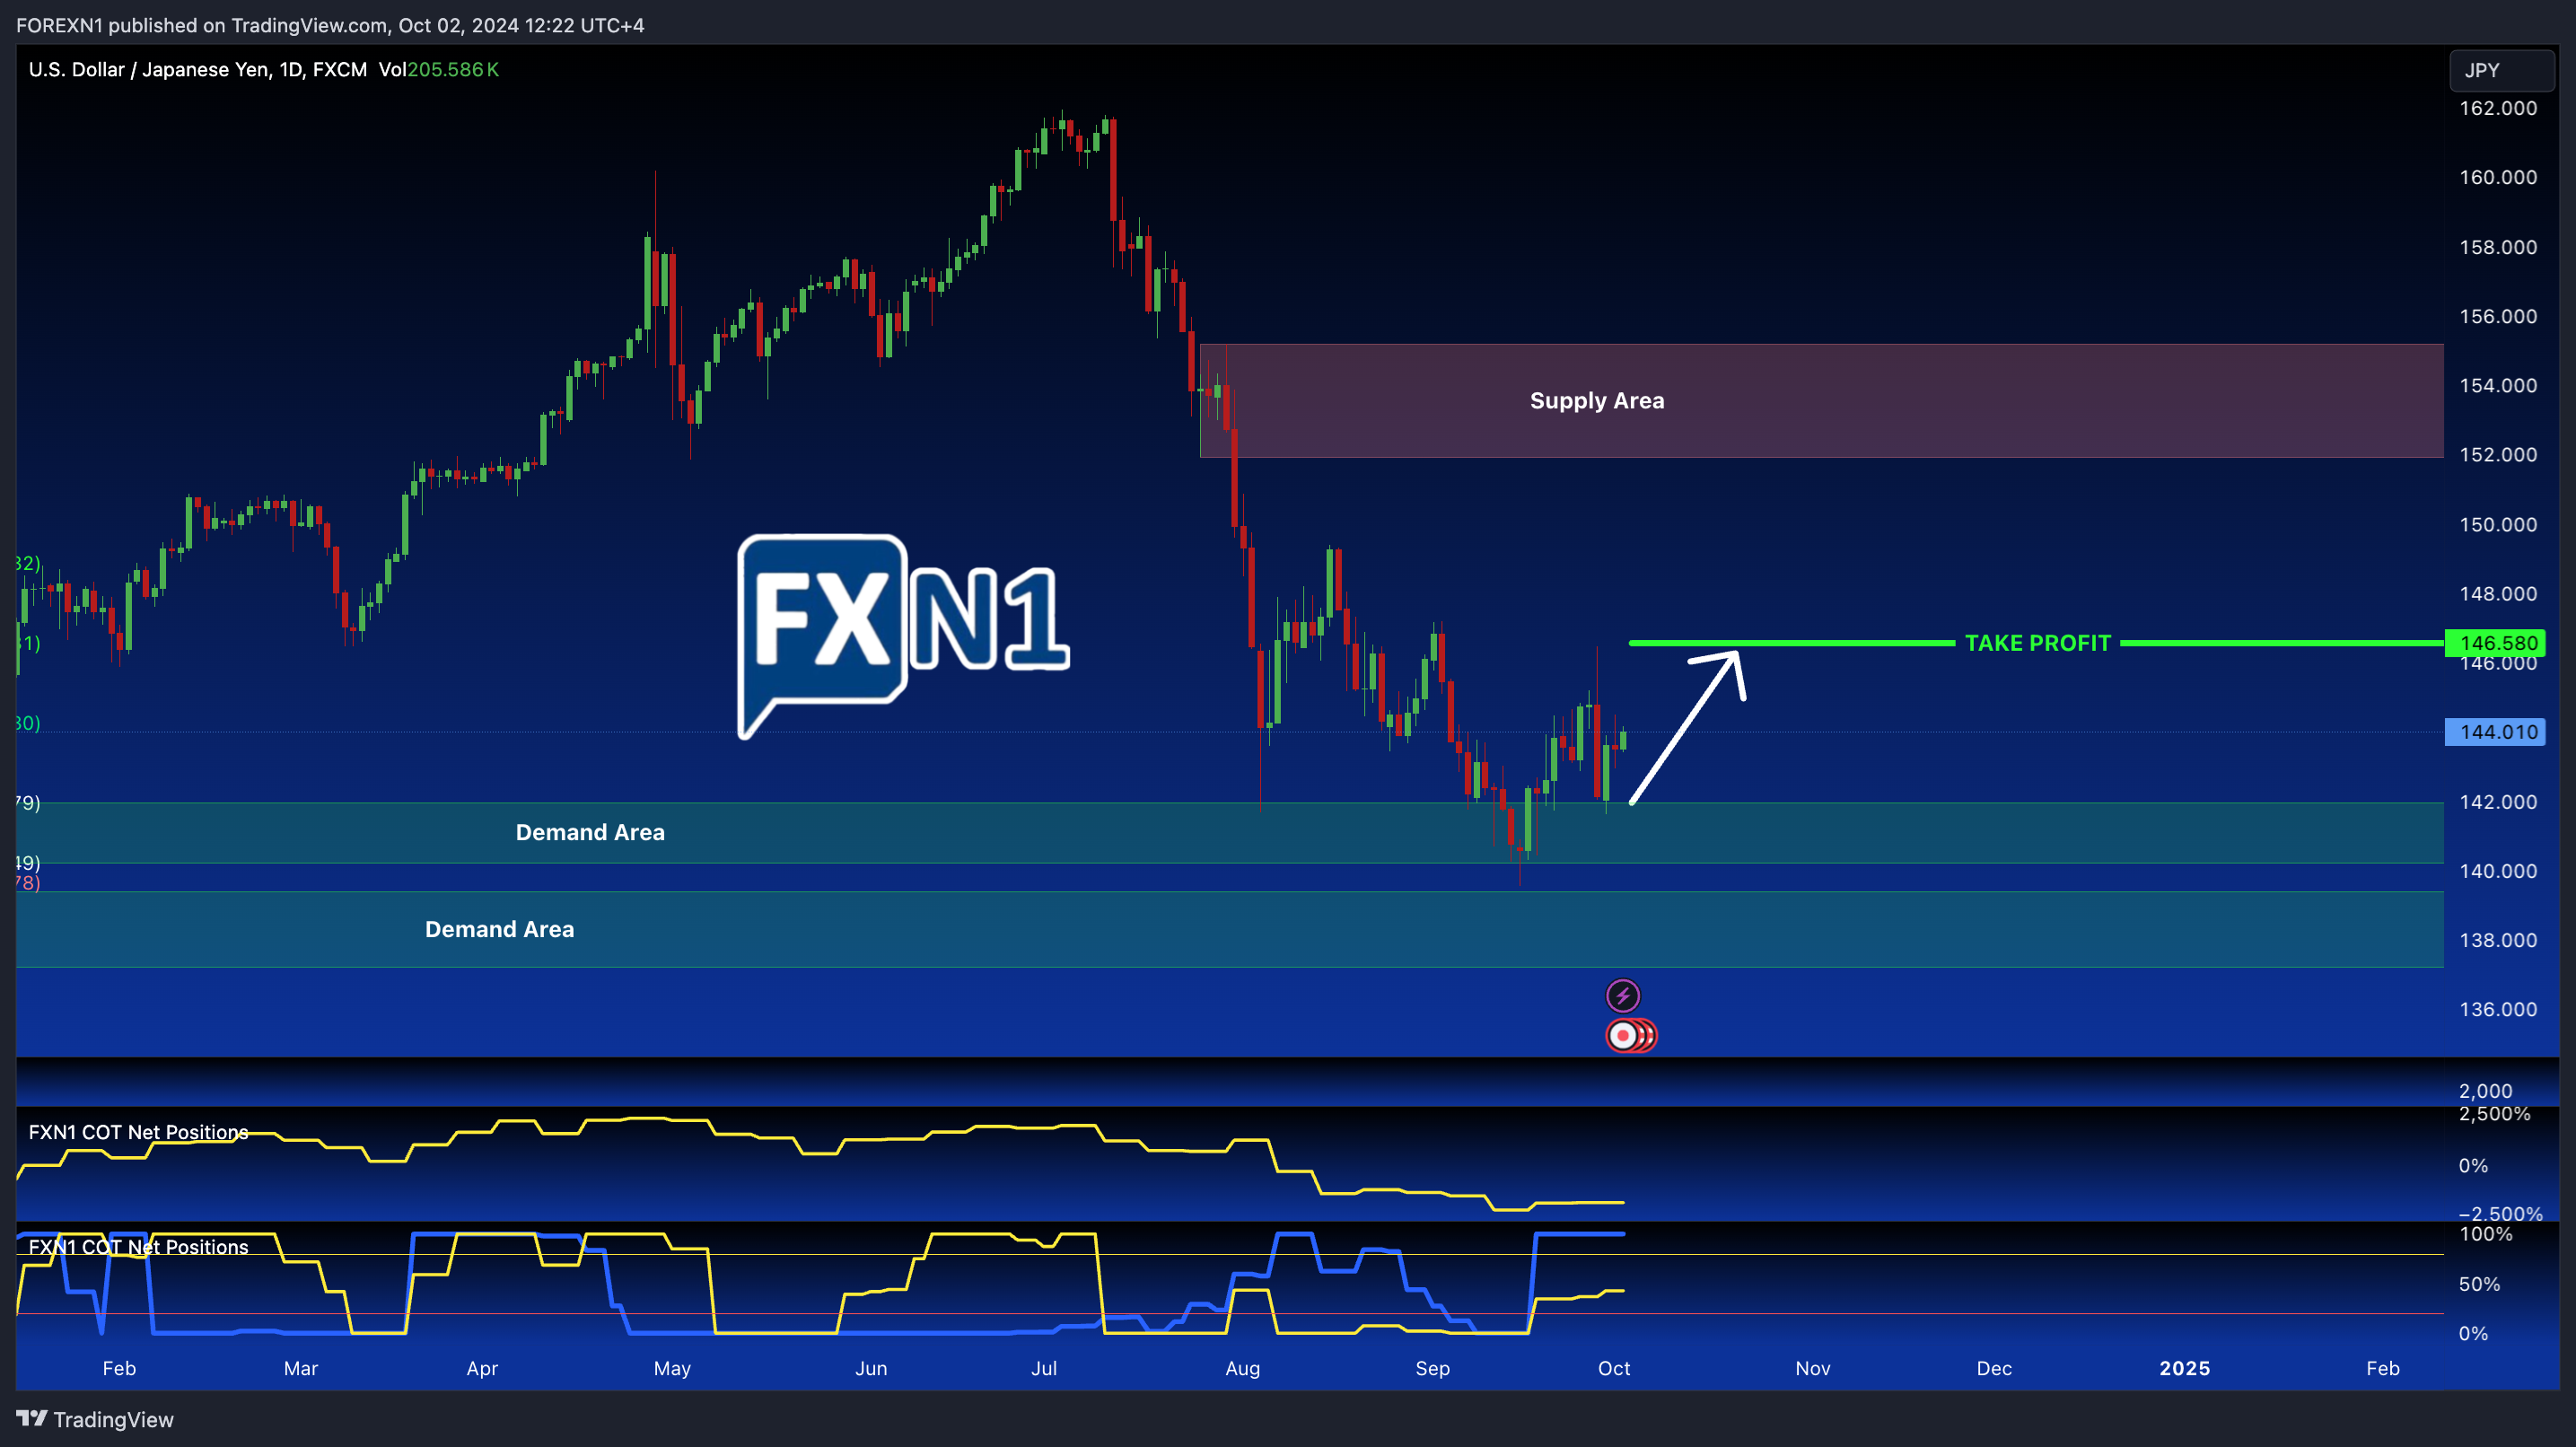Click the Mar label on the time axis

[300, 1368]
